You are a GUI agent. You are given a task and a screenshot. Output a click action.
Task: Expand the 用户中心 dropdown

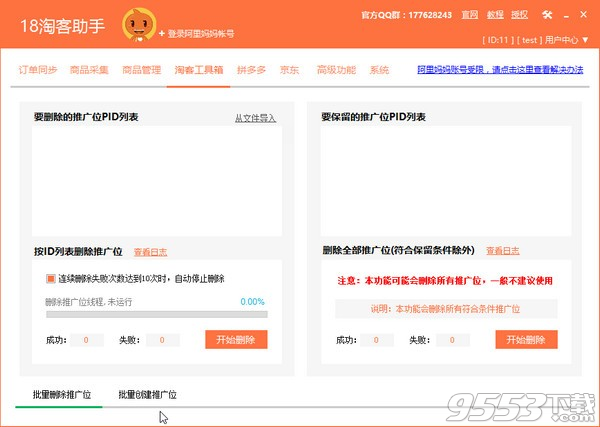[x=566, y=40]
